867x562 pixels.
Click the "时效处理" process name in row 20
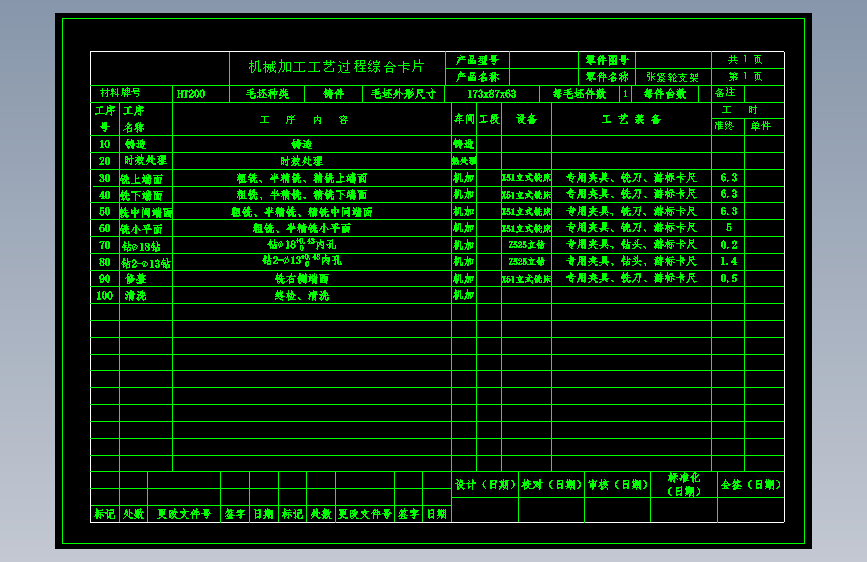(145, 160)
